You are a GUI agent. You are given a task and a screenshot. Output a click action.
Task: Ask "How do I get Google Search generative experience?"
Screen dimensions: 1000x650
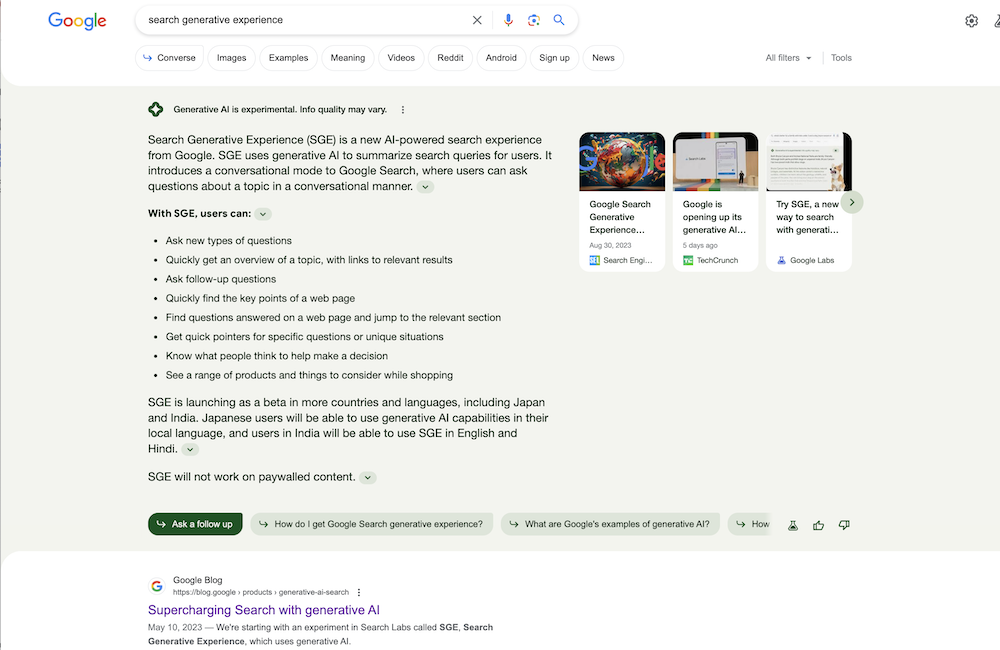click(372, 524)
